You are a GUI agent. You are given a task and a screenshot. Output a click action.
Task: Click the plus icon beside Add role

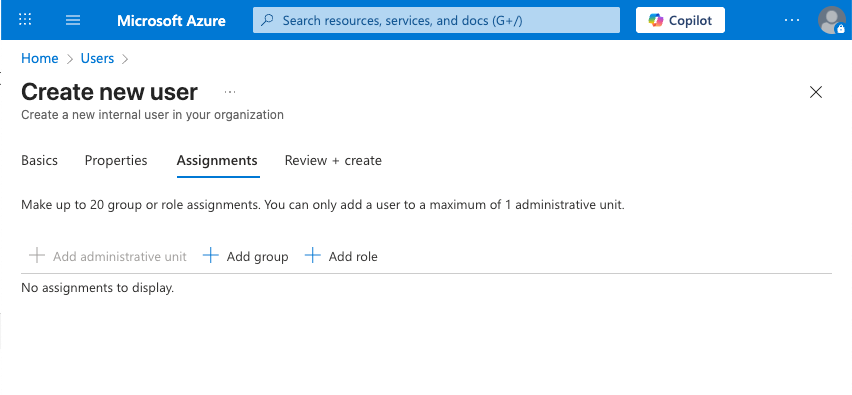(x=312, y=255)
